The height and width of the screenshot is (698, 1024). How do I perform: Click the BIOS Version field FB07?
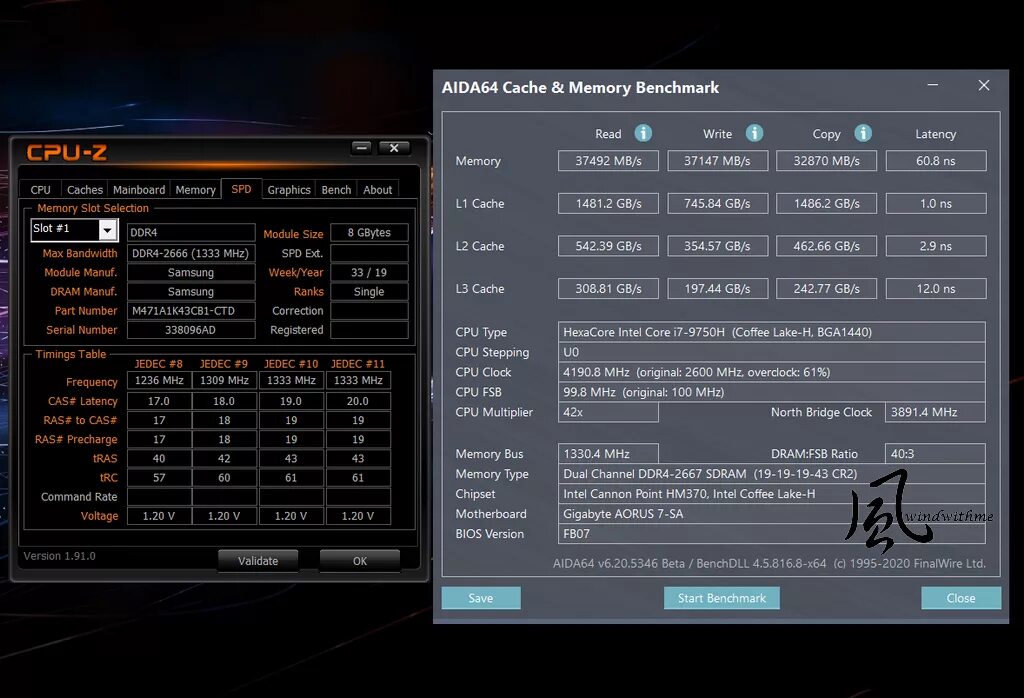tap(771, 533)
